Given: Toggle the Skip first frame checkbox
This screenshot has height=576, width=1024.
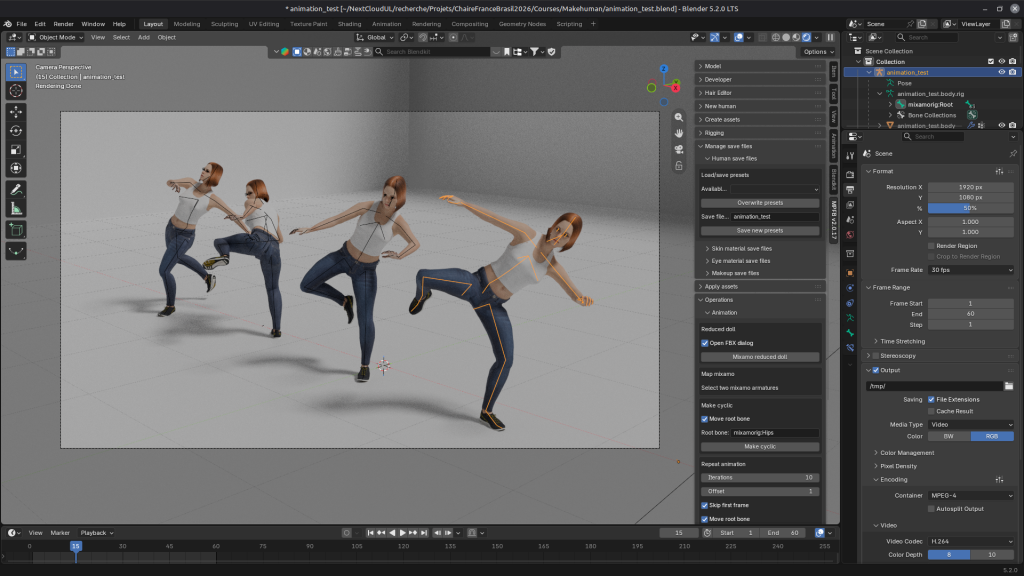Looking at the screenshot, I should tap(705, 505).
